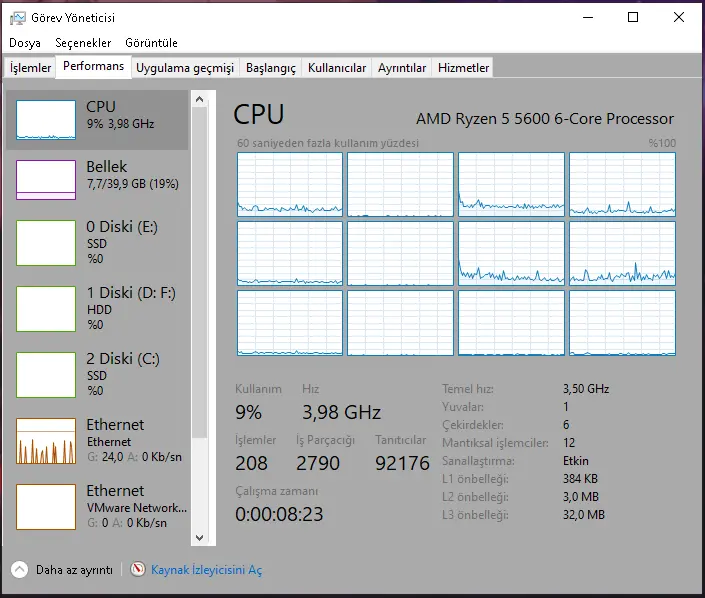The image size is (705, 598).
Task: Select 1 Diski (D: F:) graph thumbnail
Action: pos(46,309)
